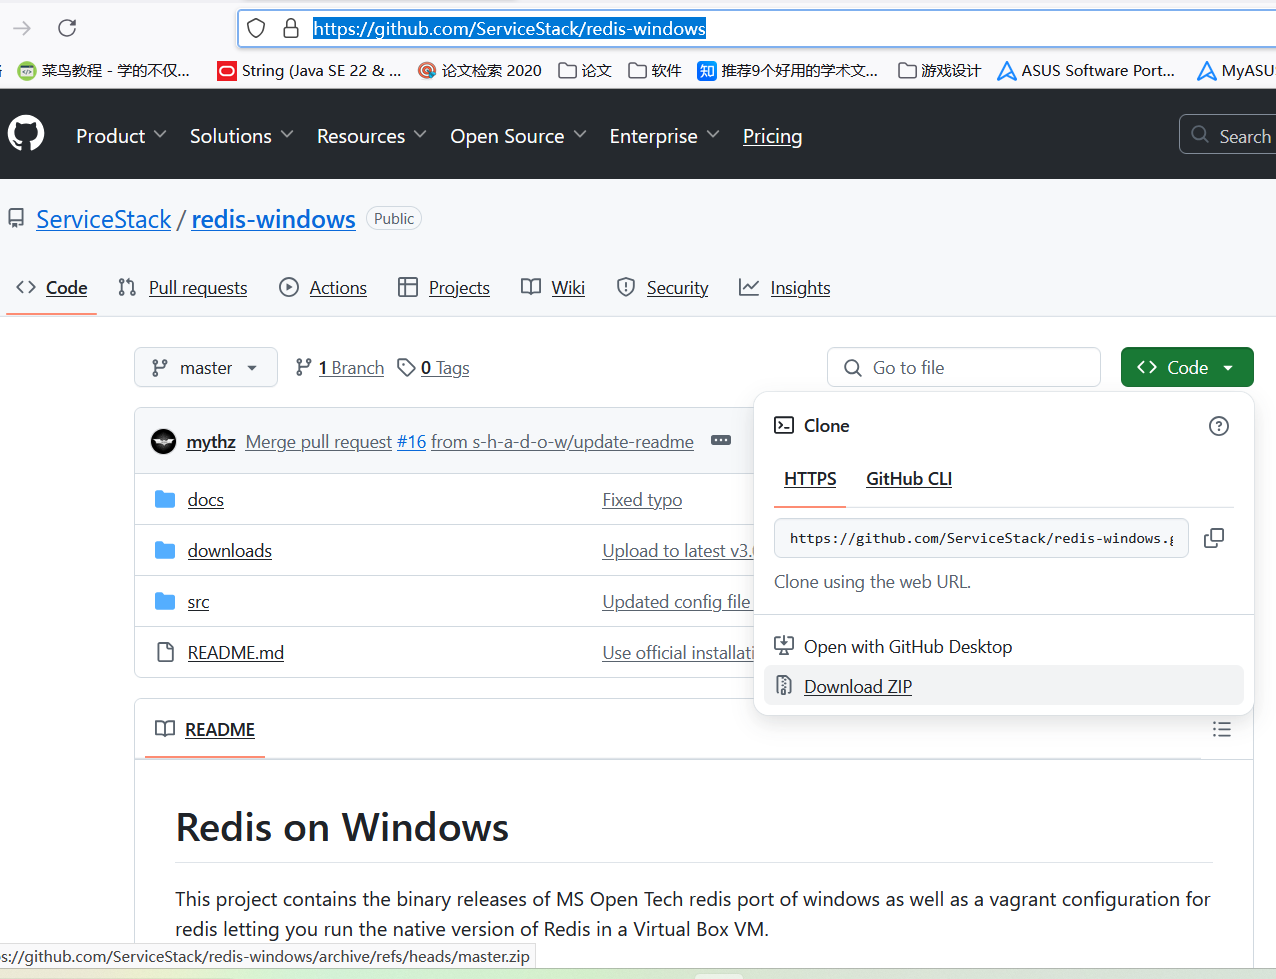Click the clone URL text field
The height and width of the screenshot is (979, 1276).
click(x=981, y=538)
